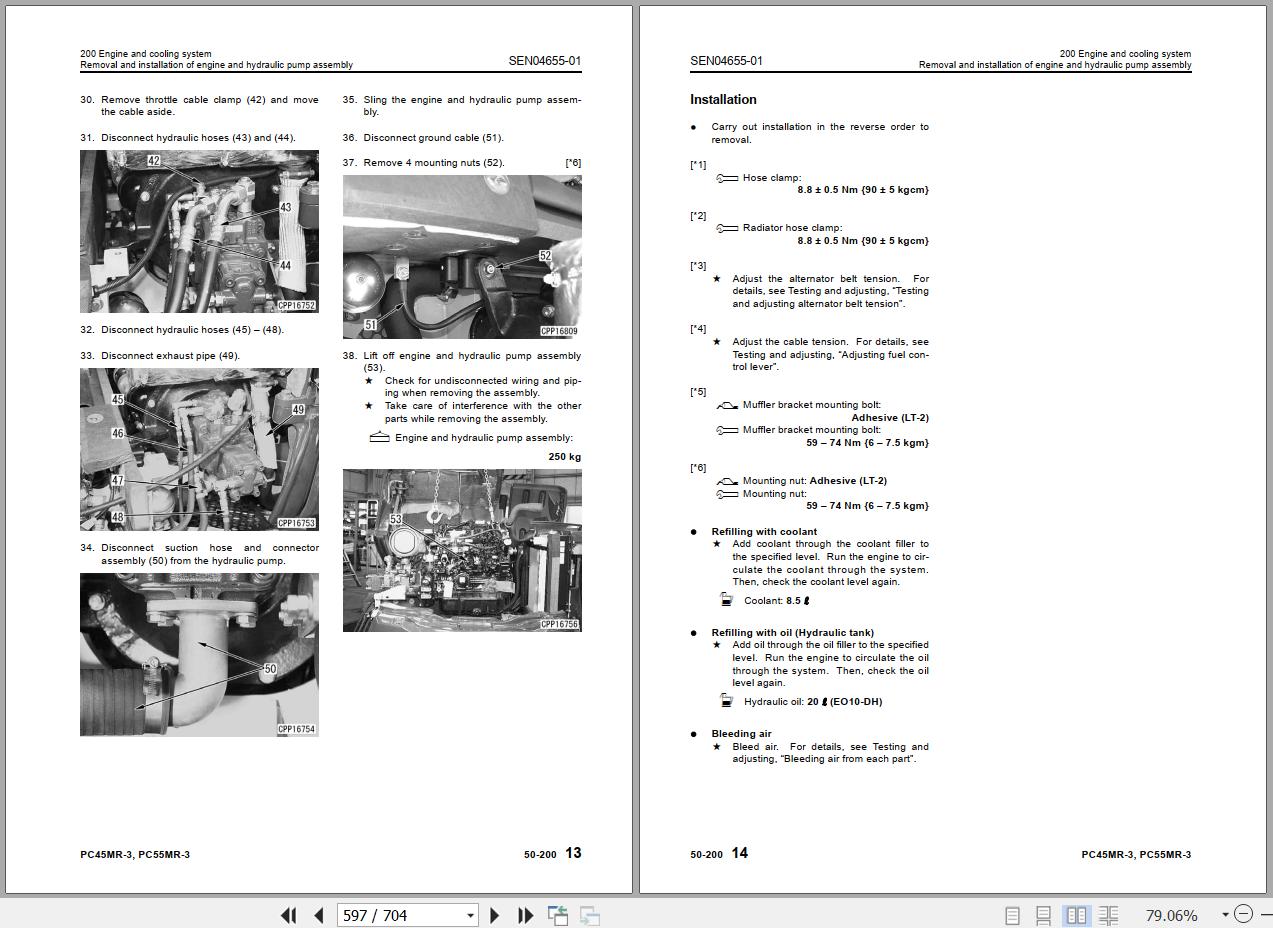Image resolution: width=1273 pixels, height=928 pixels.
Task: Click photo CPP16752 of hydraulic hoses
Action: coord(199,231)
